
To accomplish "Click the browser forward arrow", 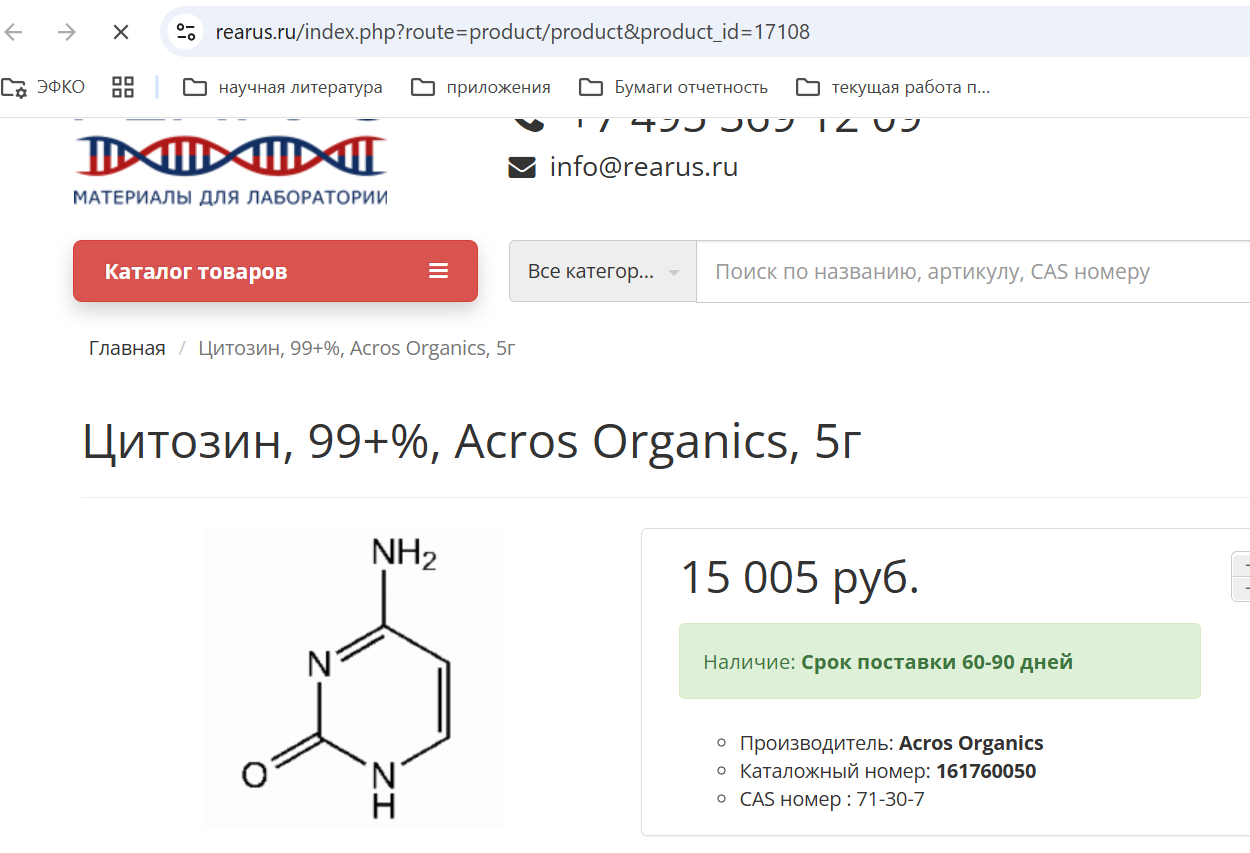I will pyautogui.click(x=67, y=32).
